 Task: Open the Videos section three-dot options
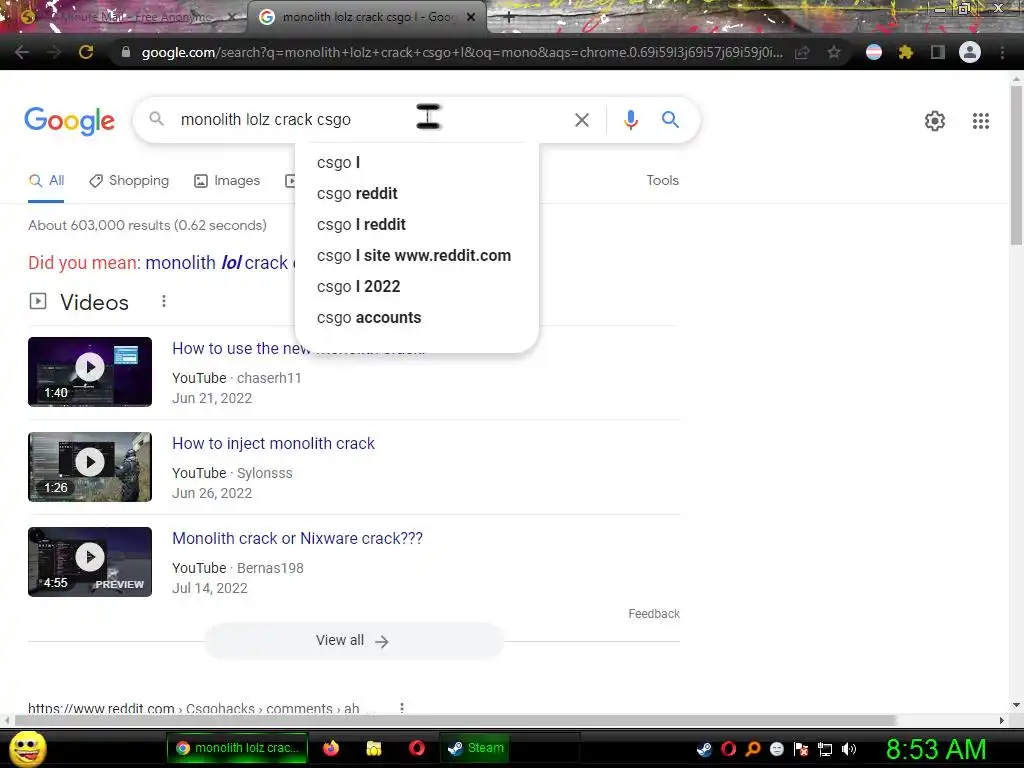click(164, 301)
